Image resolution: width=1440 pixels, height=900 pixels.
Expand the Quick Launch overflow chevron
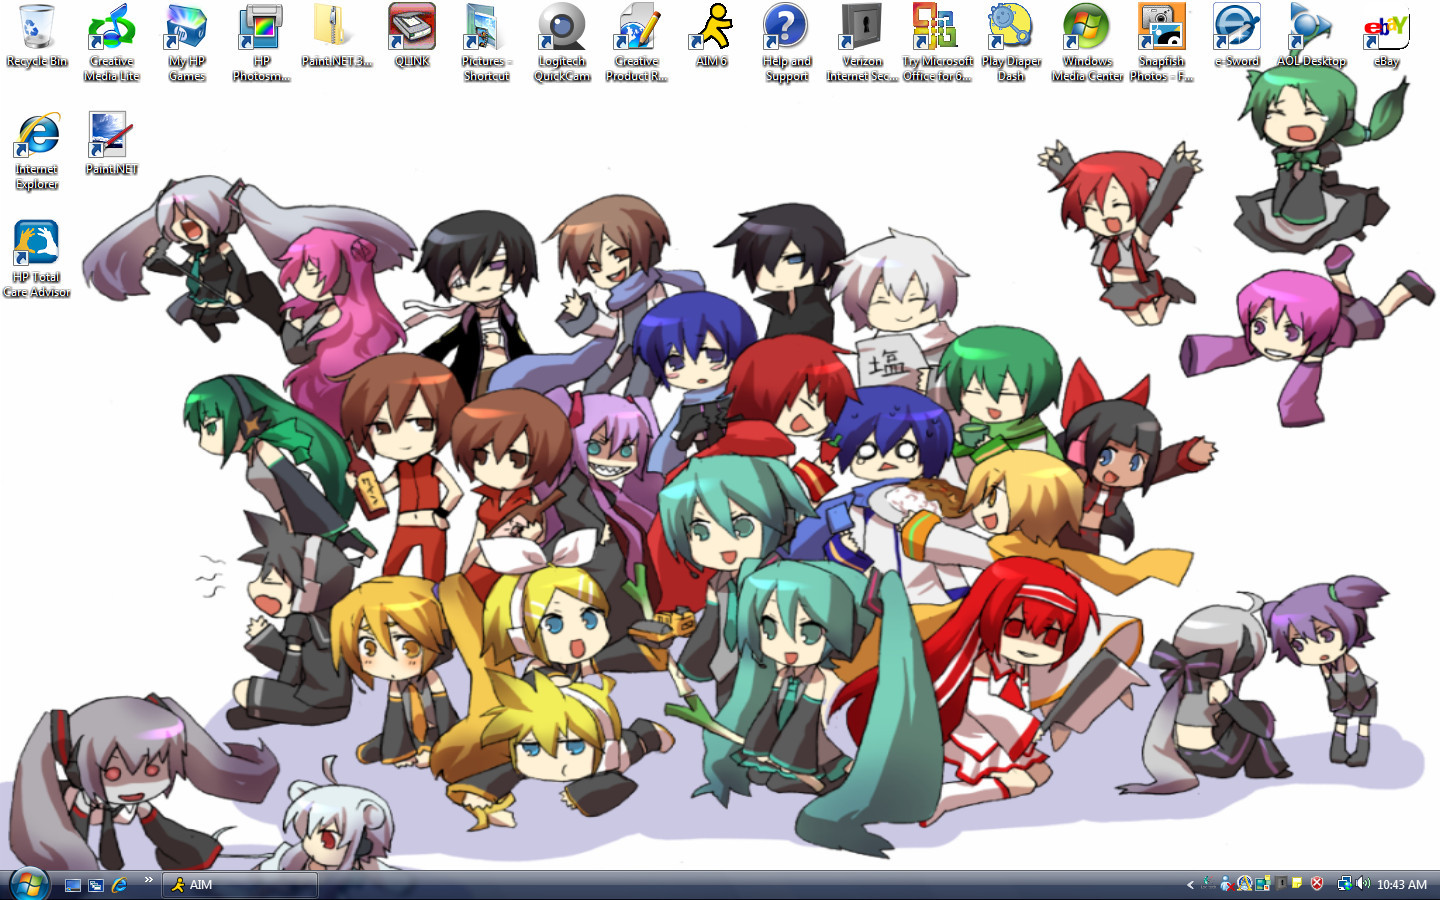148,881
